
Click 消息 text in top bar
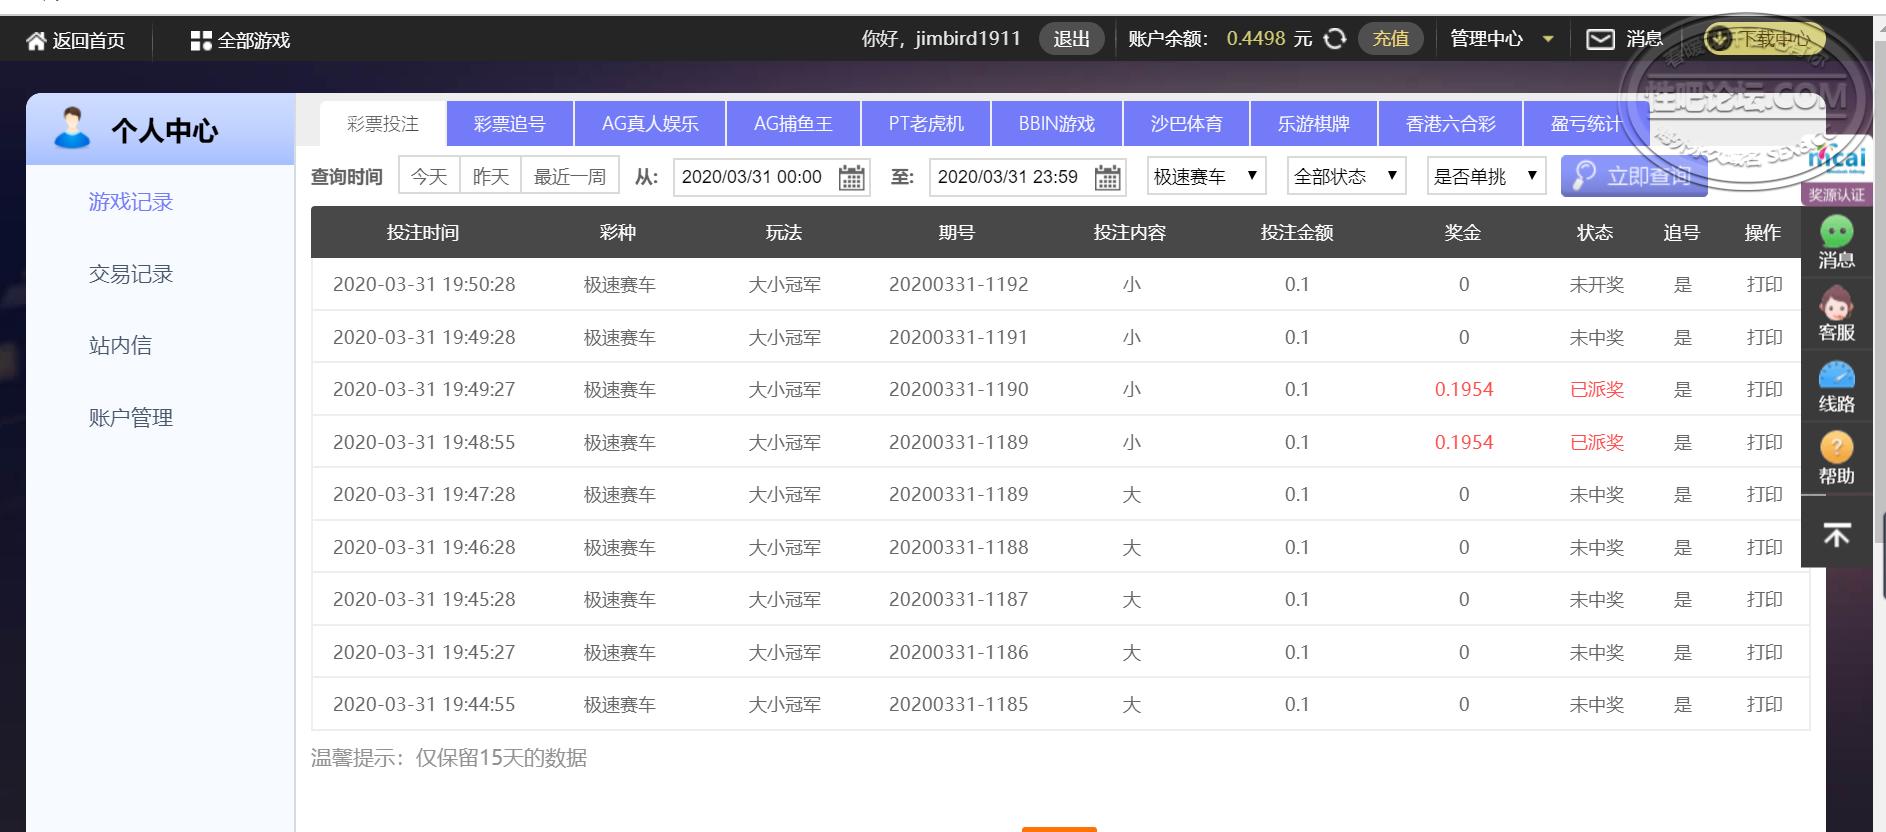(1644, 39)
